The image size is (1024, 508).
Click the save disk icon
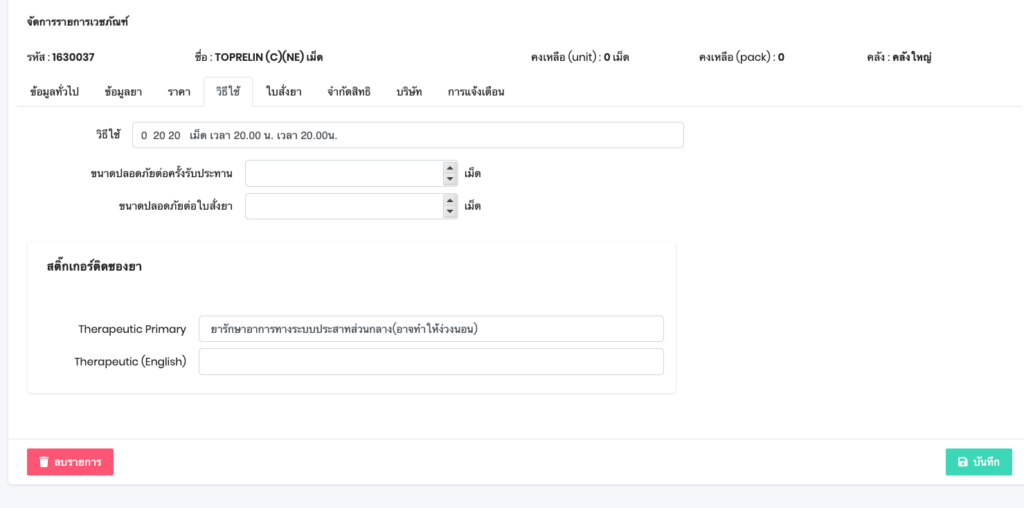tap(962, 462)
